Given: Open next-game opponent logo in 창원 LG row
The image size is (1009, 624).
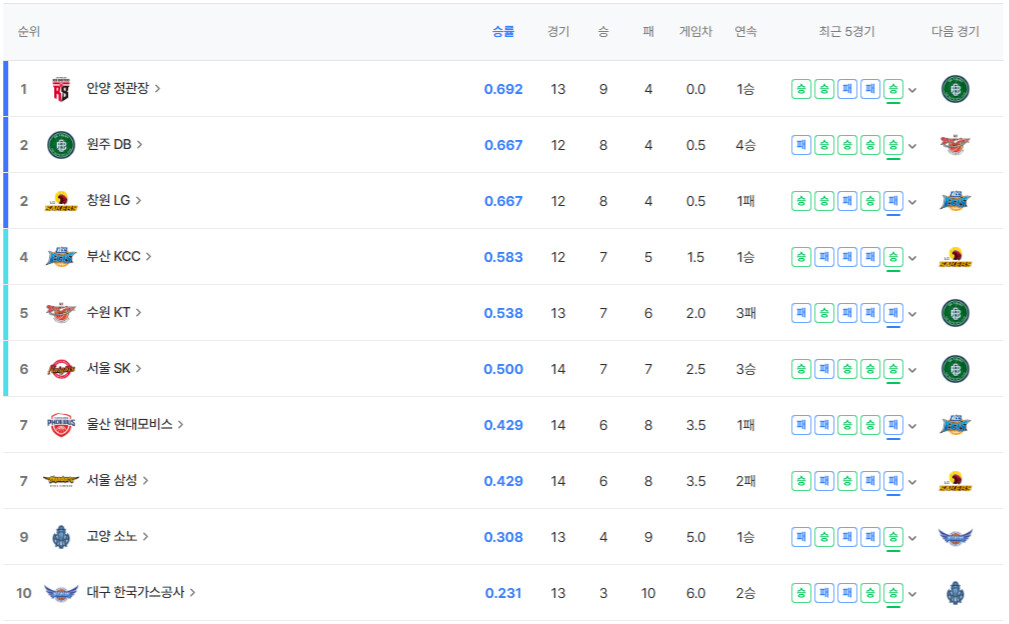Looking at the screenshot, I should pos(955,201).
